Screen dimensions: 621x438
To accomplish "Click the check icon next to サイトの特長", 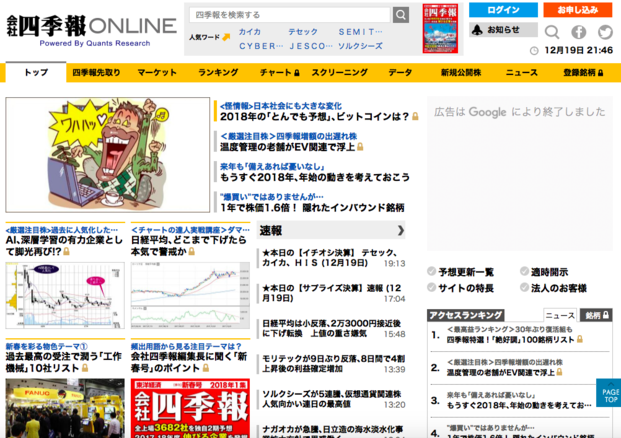I will [x=432, y=287].
